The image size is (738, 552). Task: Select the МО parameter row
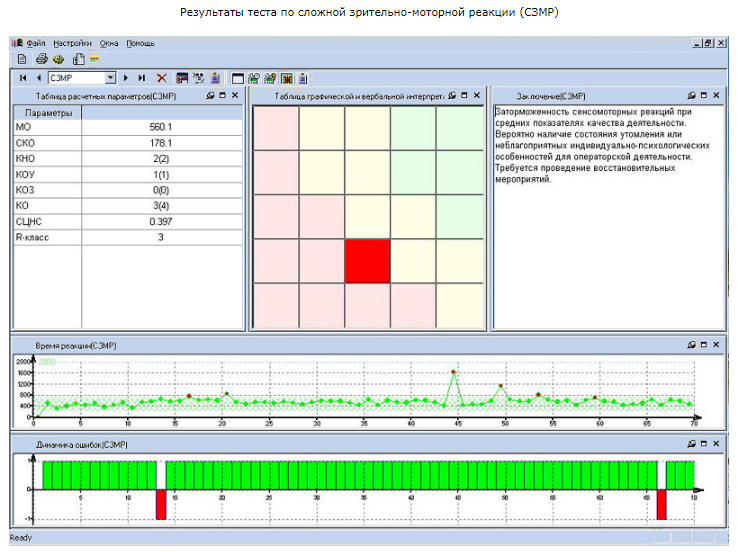[x=128, y=127]
